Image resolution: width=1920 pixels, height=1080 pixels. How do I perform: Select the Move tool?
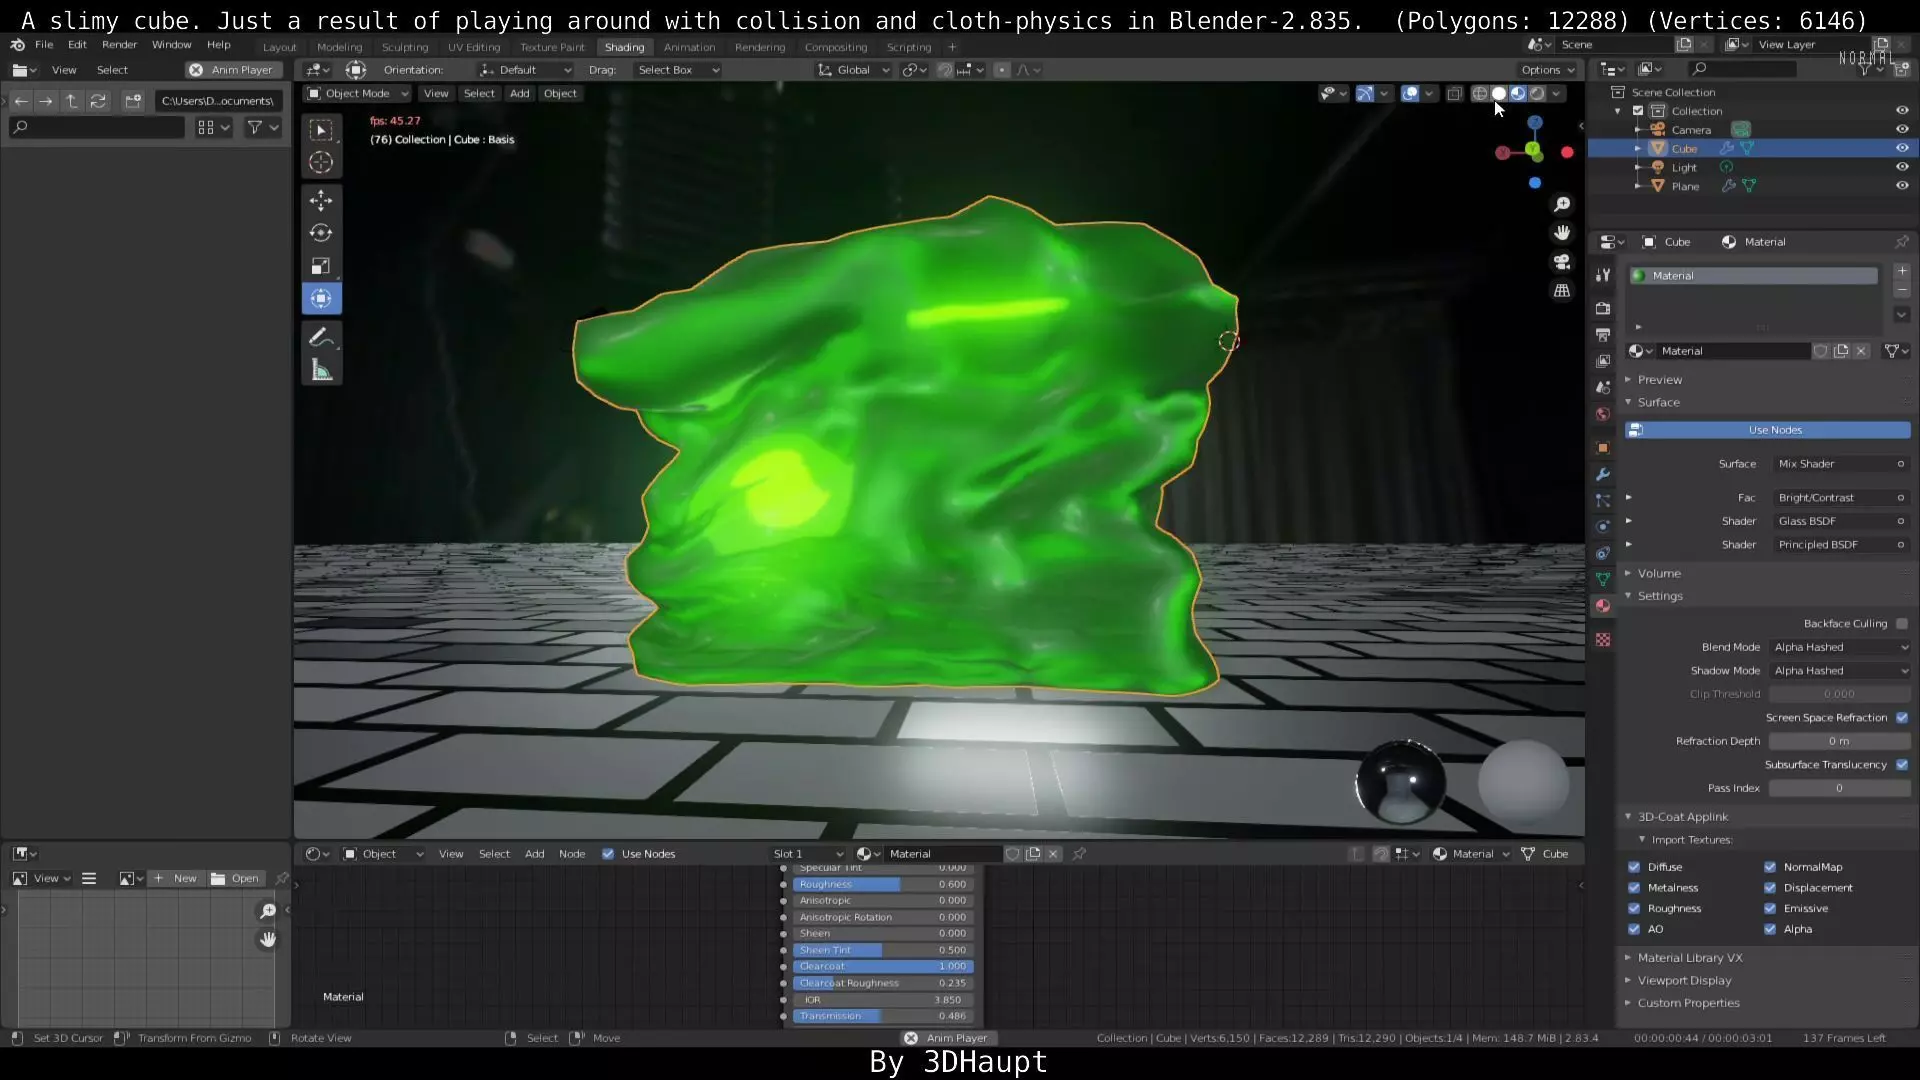[x=321, y=200]
